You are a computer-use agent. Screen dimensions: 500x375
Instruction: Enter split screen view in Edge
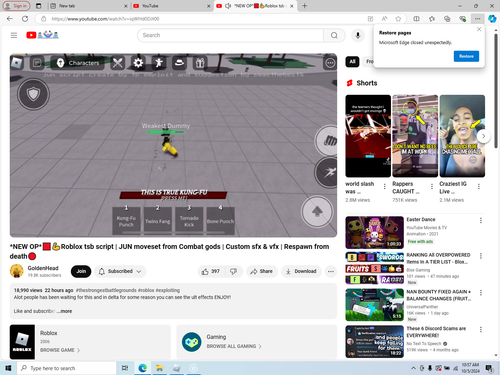(416, 19)
